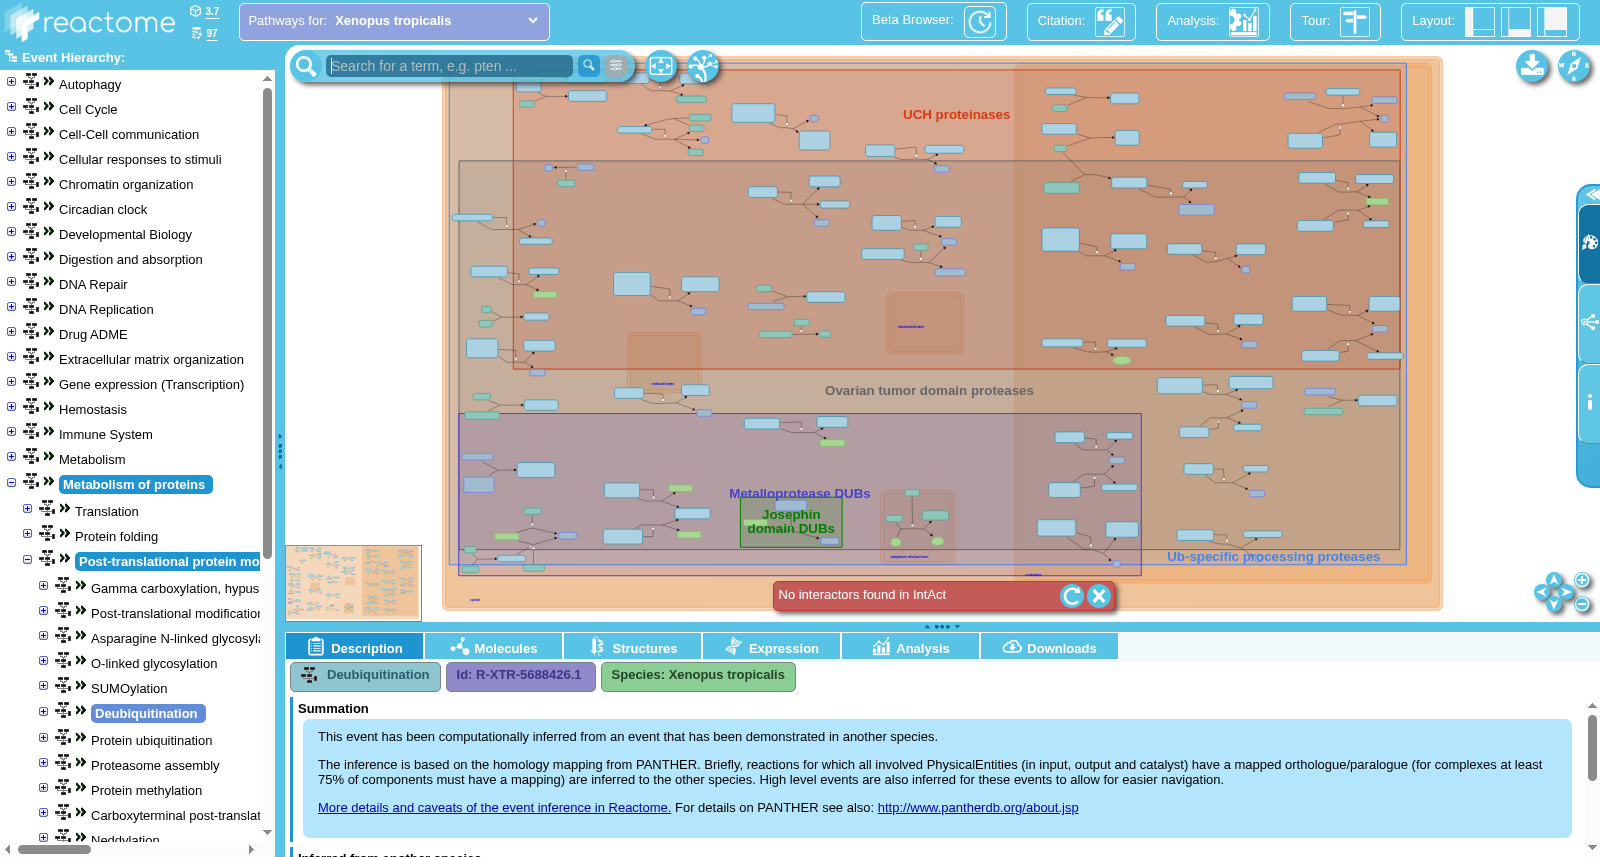Click the compass icon in diagram corner
Image resolution: width=1600 pixels, height=857 pixels.
pos(1574,67)
